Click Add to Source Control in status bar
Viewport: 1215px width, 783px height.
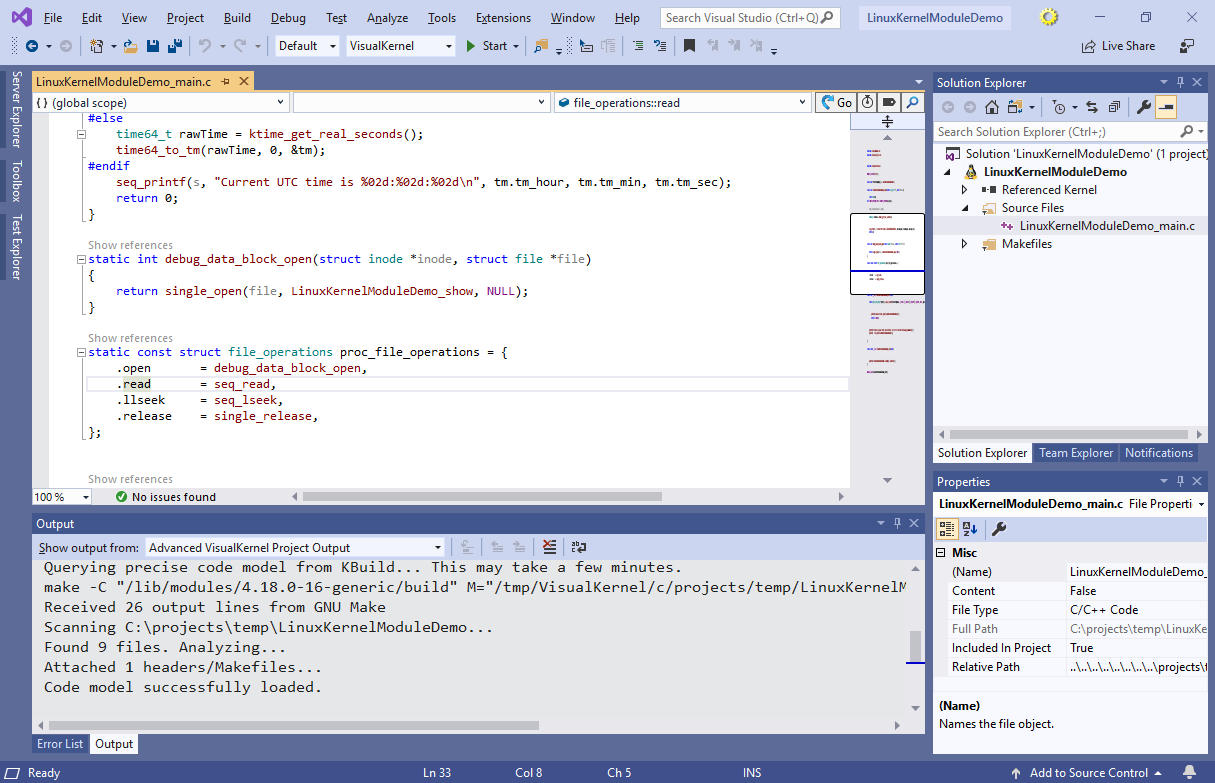click(1087, 773)
